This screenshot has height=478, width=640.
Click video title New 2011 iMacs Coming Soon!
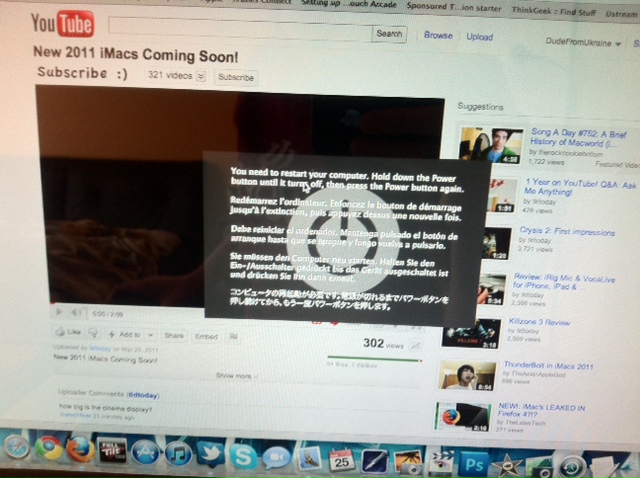[x=136, y=55]
